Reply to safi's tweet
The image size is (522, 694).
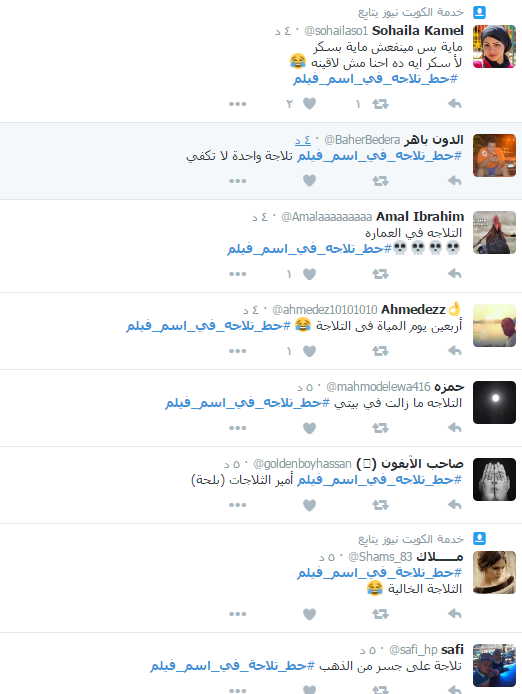[455, 689]
